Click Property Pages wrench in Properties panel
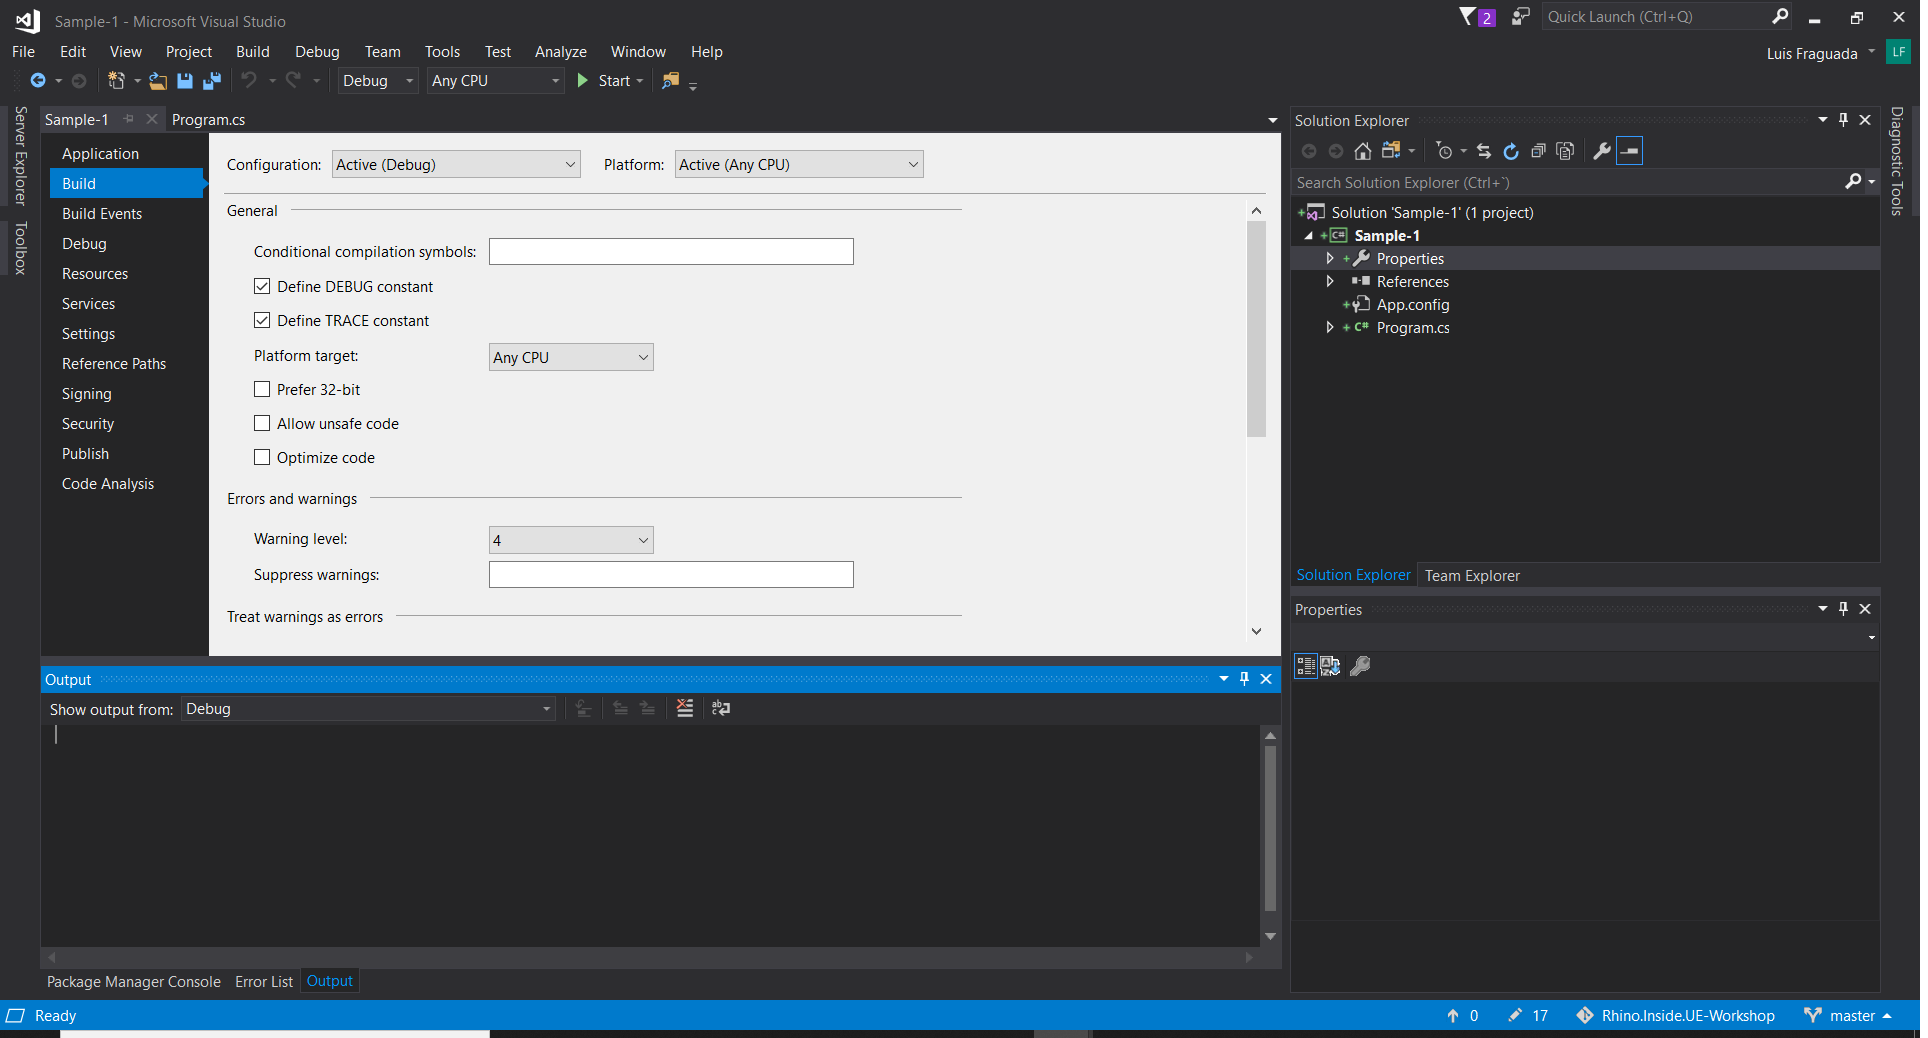This screenshot has width=1928, height=1038. (x=1360, y=666)
